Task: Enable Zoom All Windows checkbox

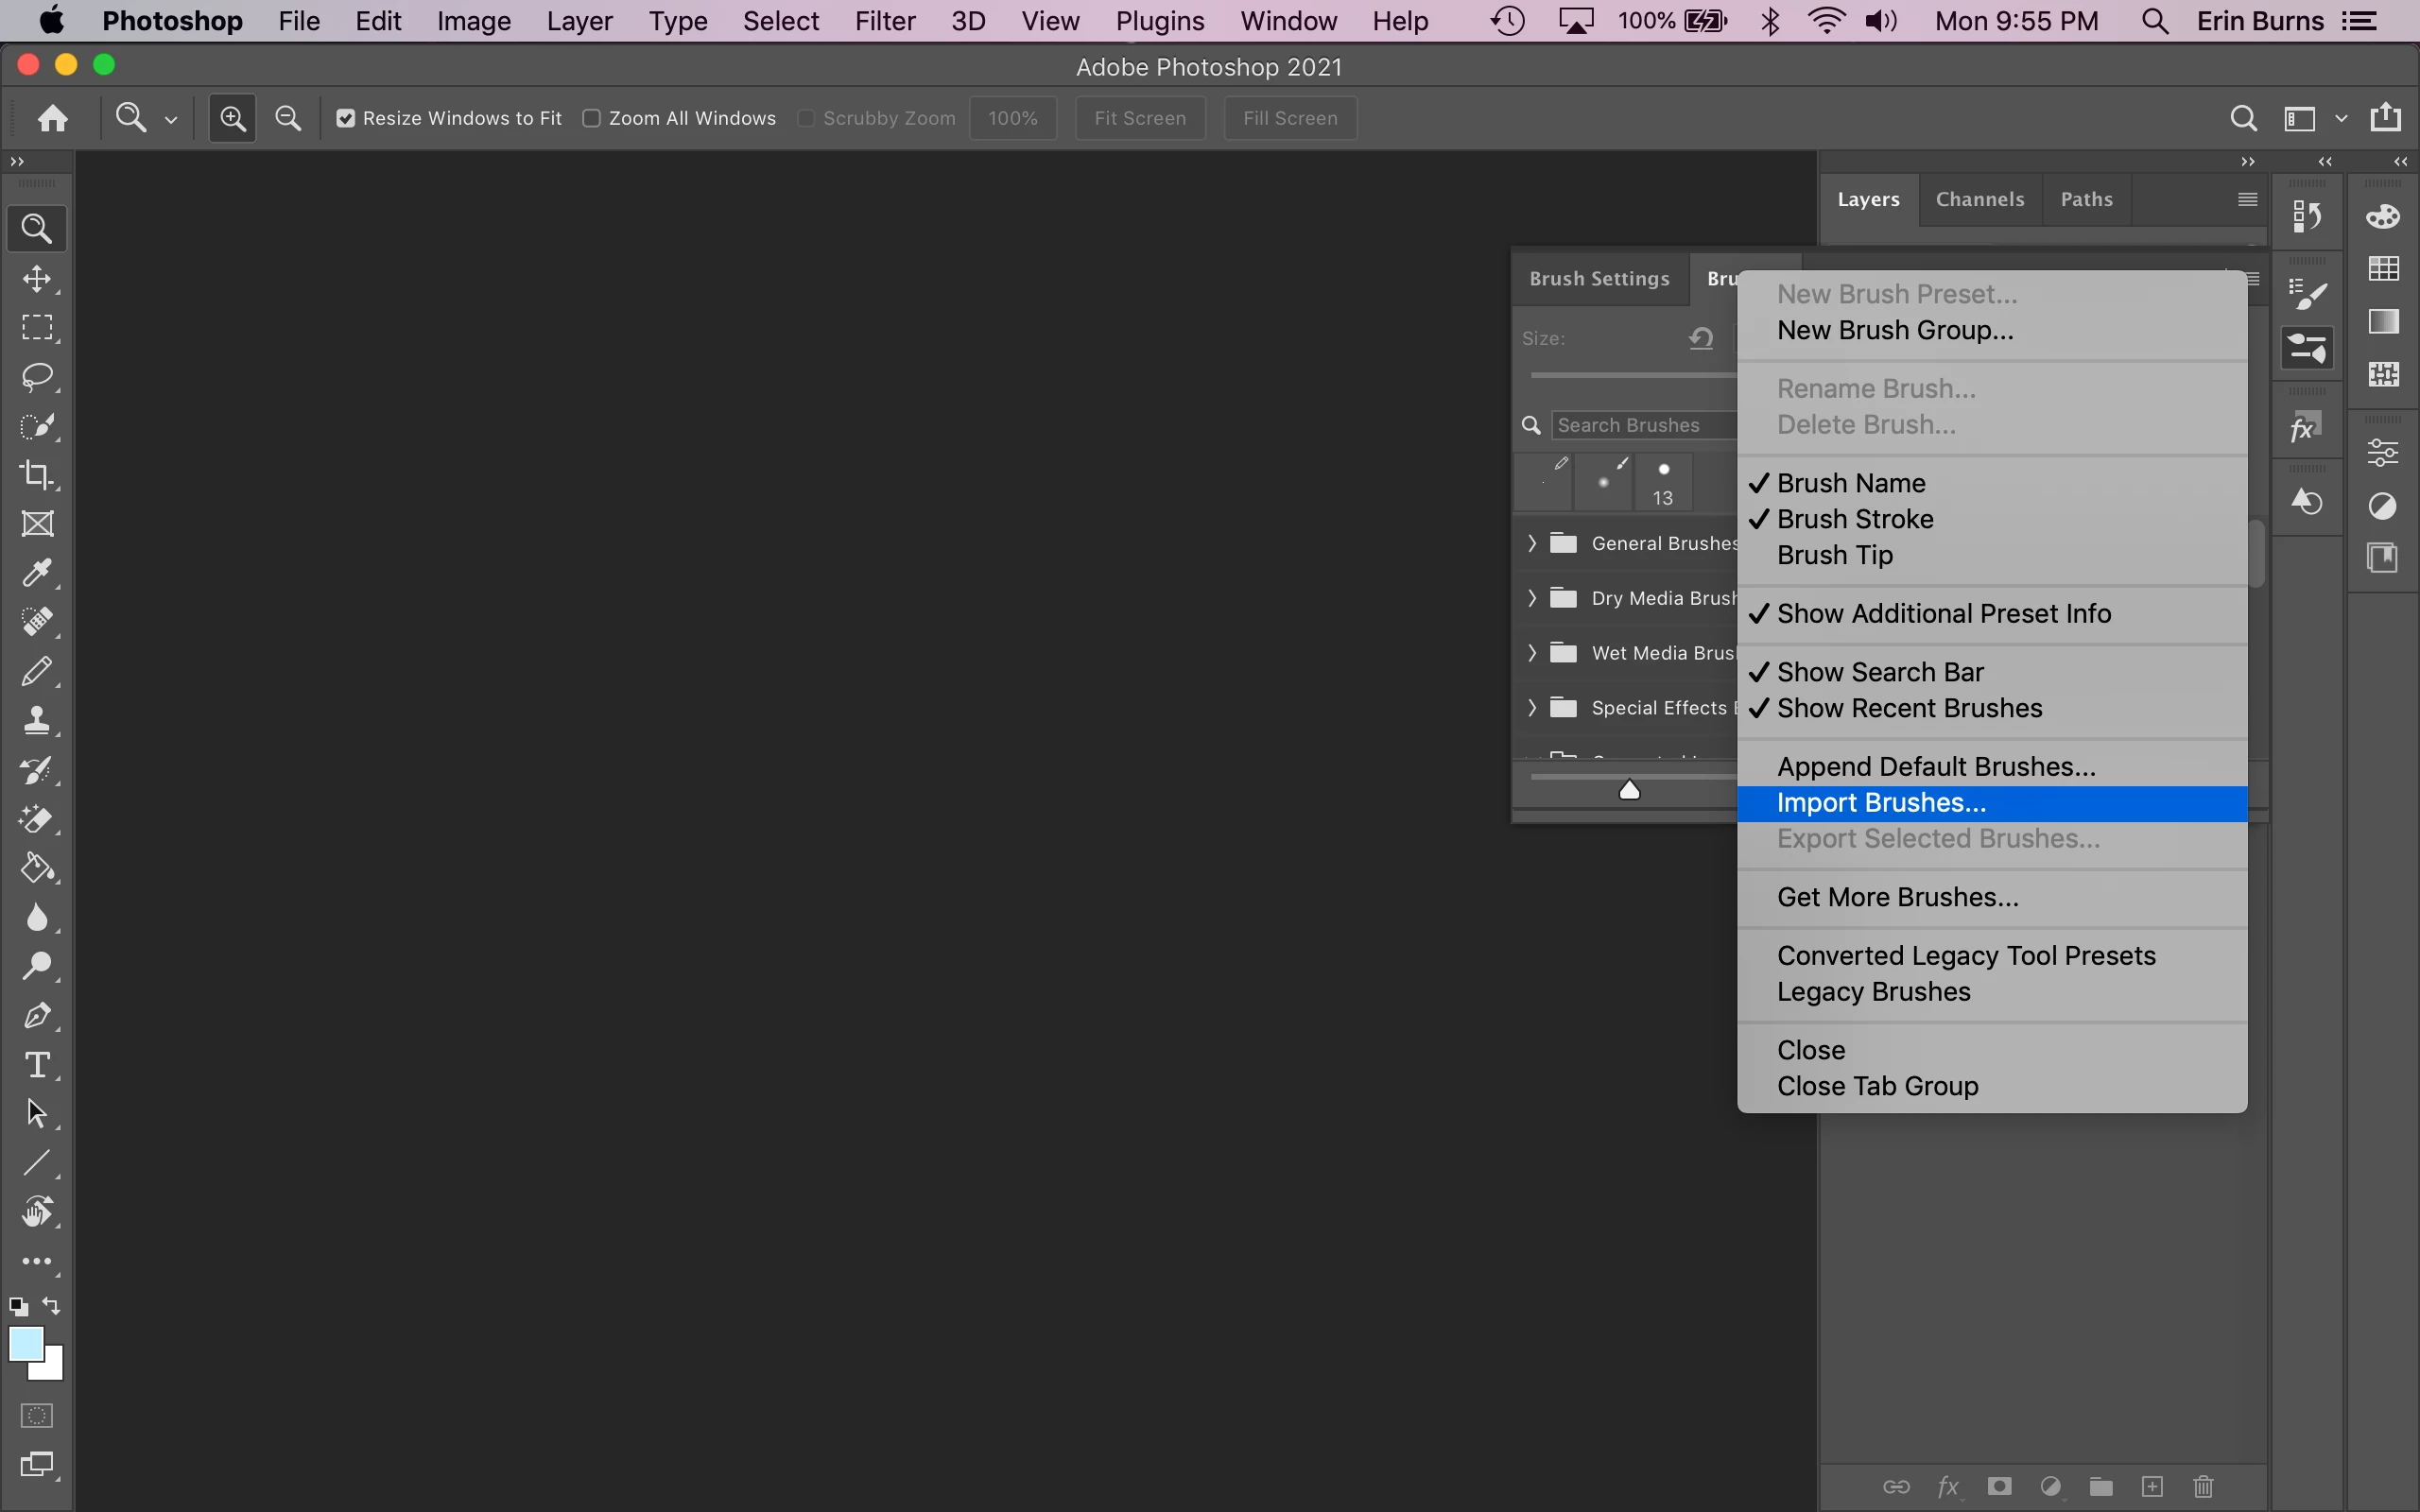Action: click(x=592, y=118)
